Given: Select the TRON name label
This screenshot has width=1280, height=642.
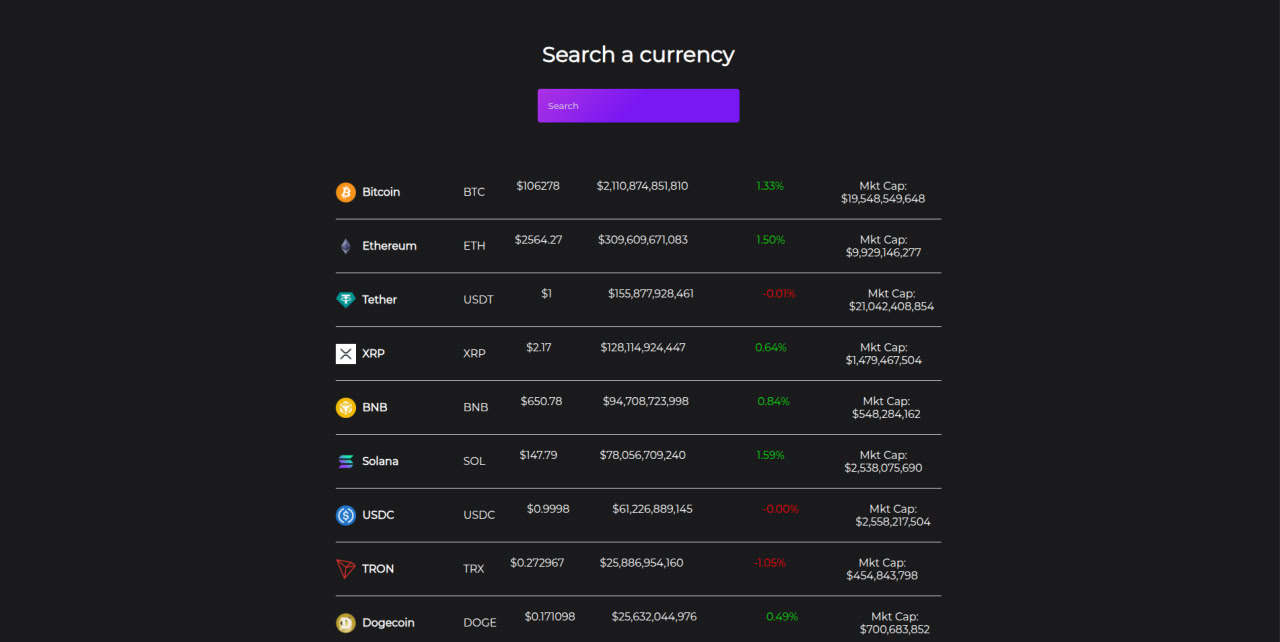Looking at the screenshot, I should [x=378, y=569].
